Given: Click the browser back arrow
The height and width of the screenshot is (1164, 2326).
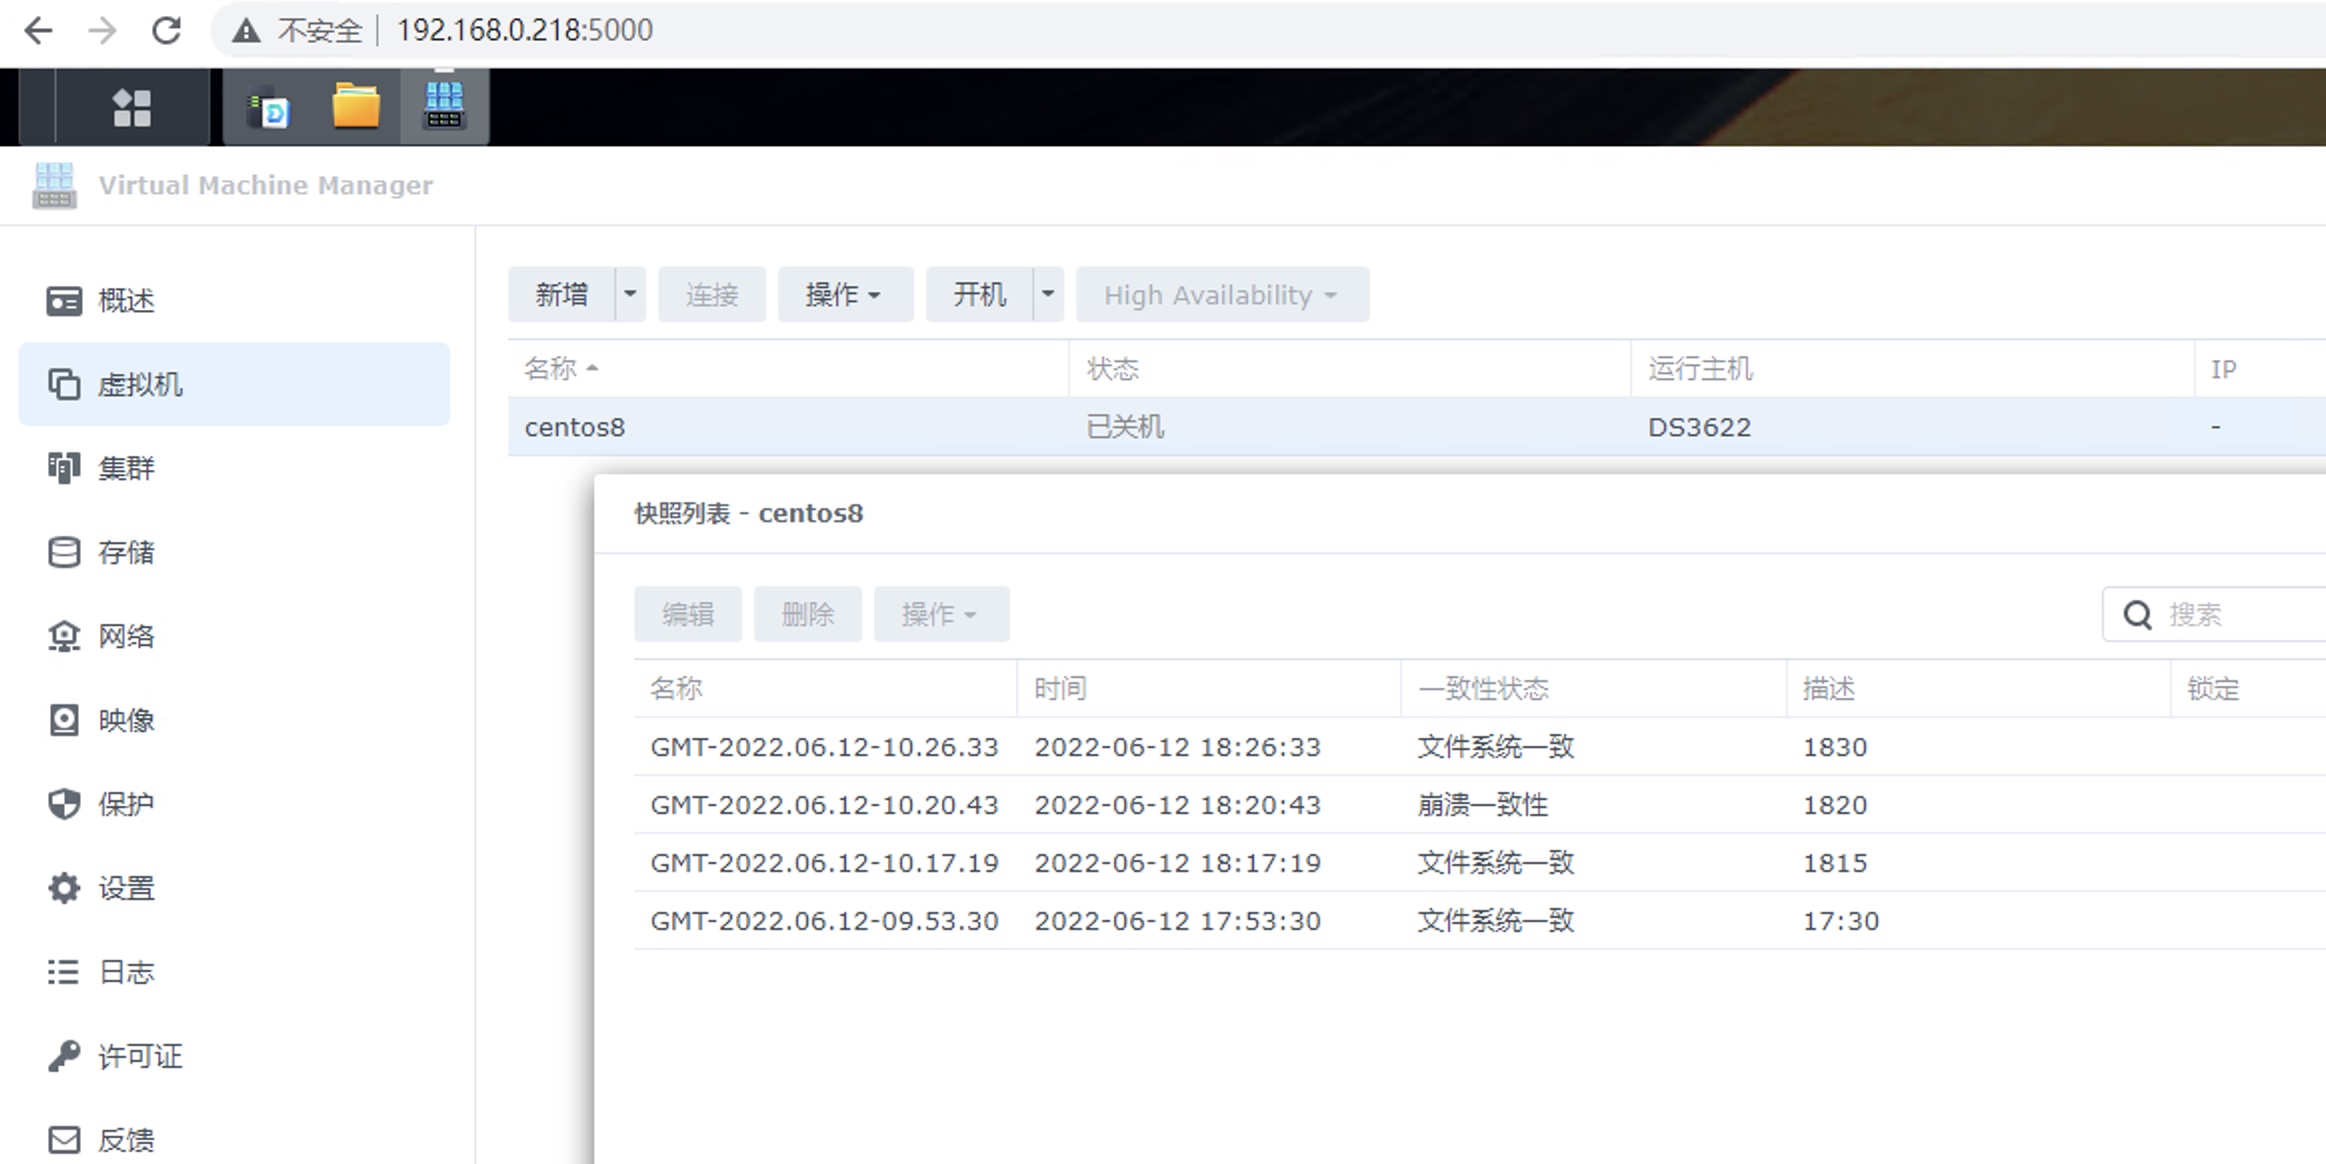Looking at the screenshot, I should [38, 30].
